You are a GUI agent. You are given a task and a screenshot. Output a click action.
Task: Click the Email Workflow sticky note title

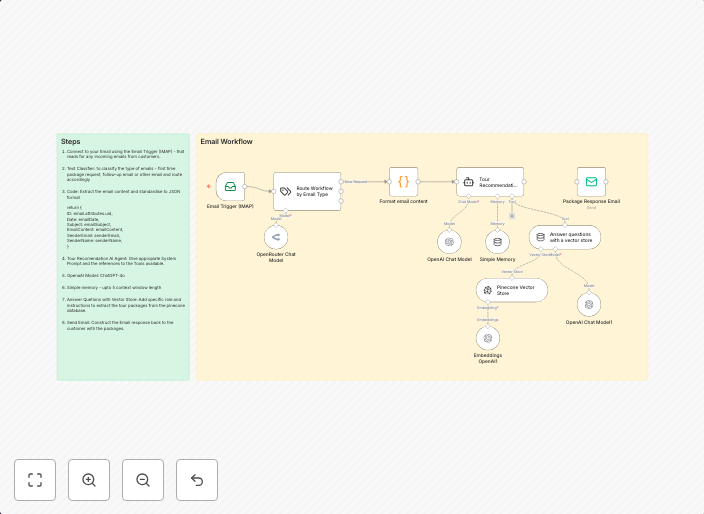click(226, 141)
